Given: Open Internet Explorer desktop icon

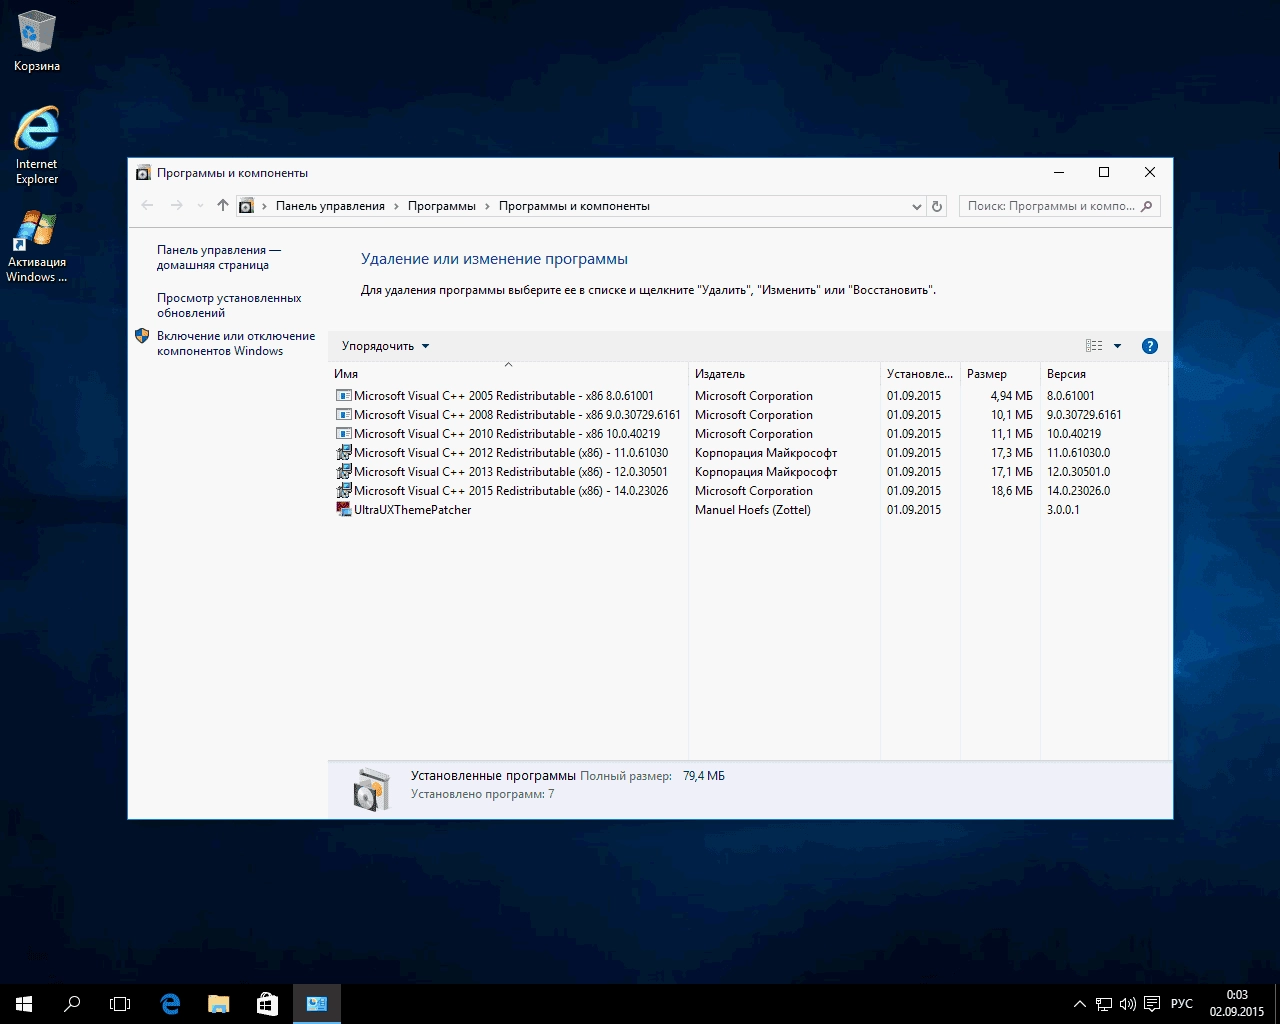Looking at the screenshot, I should click(37, 145).
